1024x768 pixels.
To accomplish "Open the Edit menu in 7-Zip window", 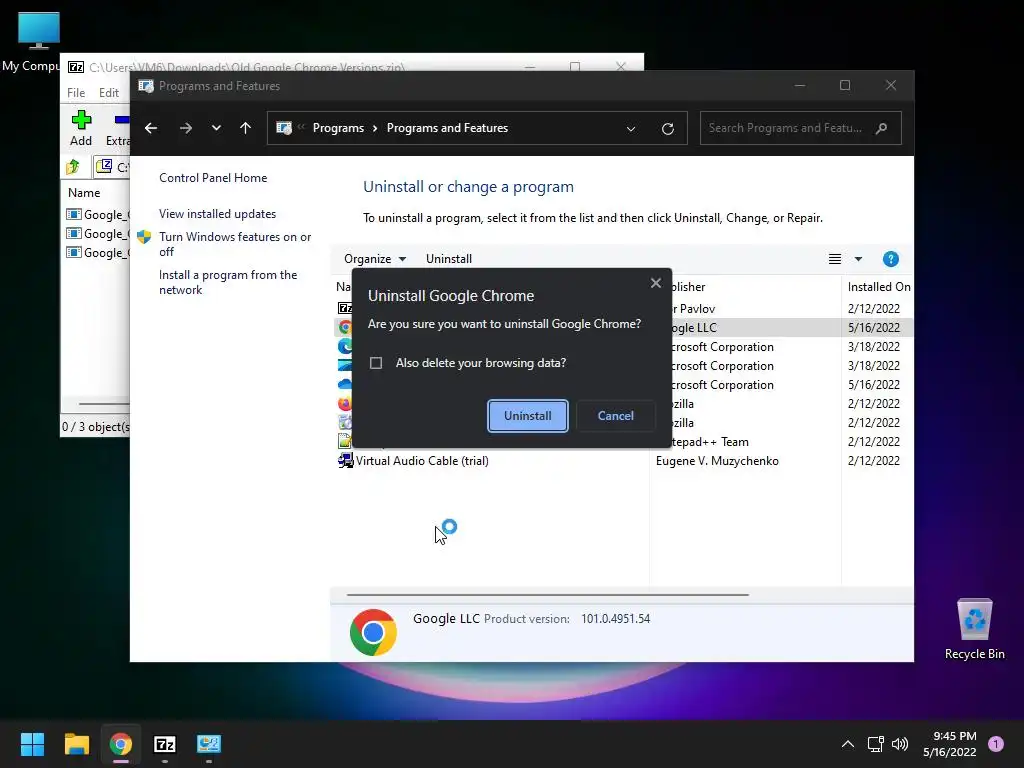I will [x=108, y=93].
